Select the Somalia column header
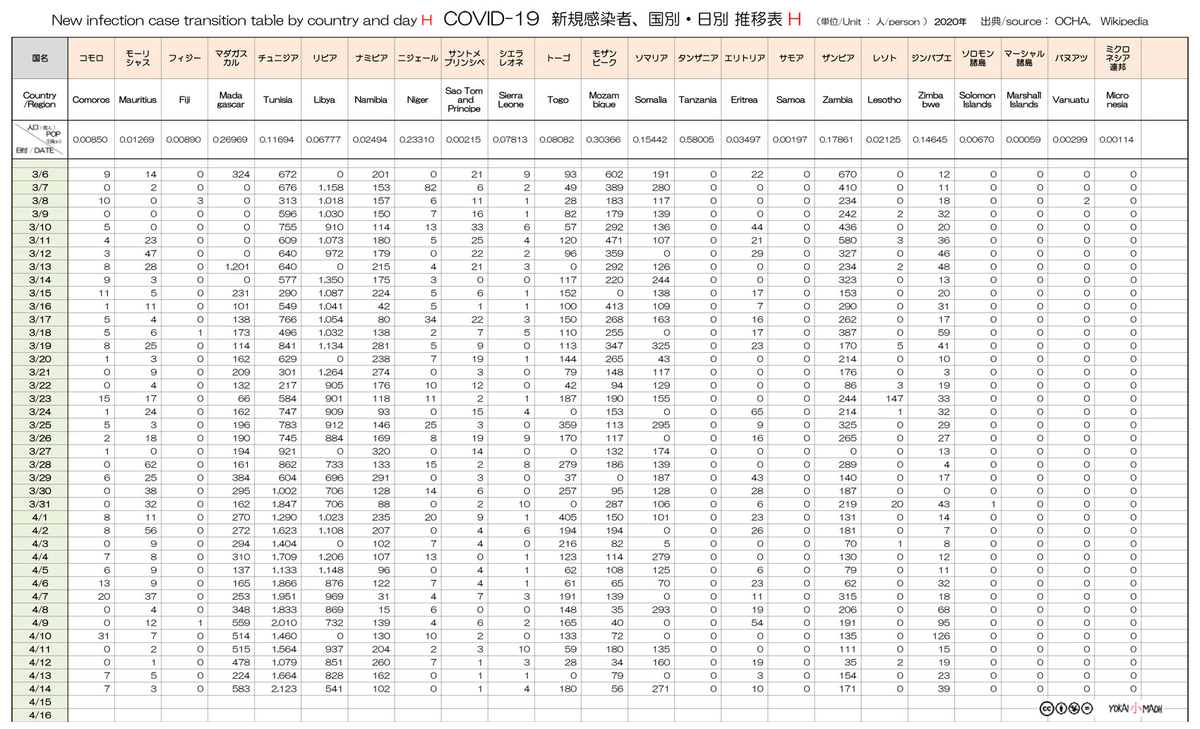Image resolution: width=1200 pixels, height=729 pixels. (651, 100)
